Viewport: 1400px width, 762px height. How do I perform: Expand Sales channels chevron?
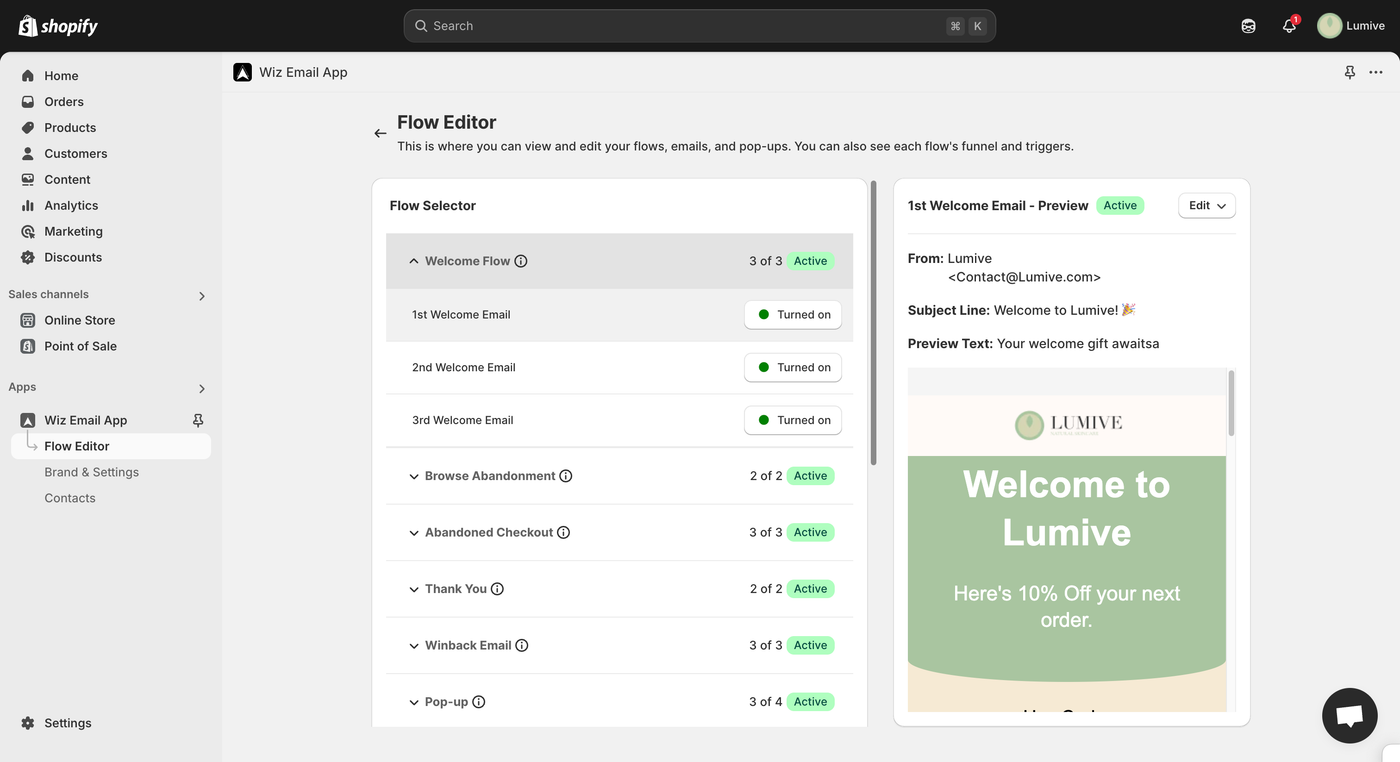(x=202, y=296)
